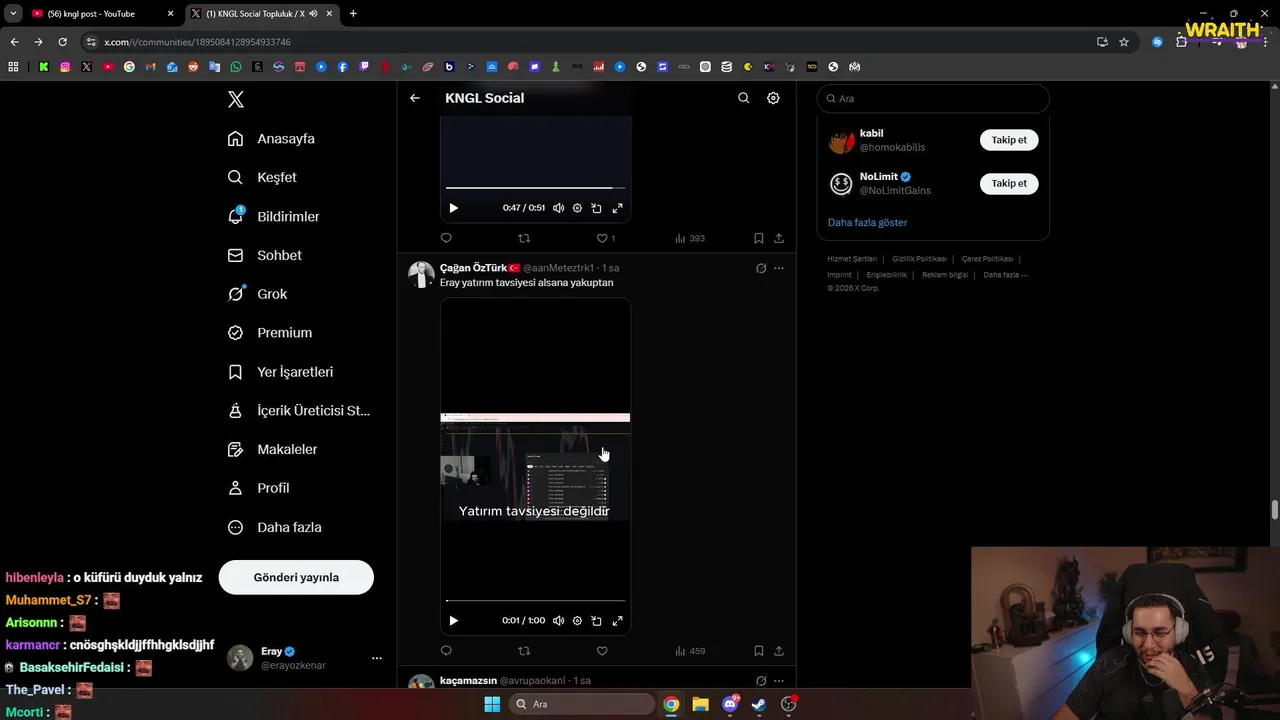Open Grok in sidebar

(x=257, y=294)
